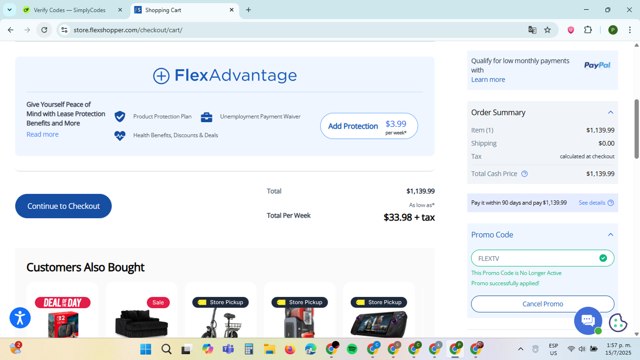Image resolution: width=640 pixels, height=360 pixels.
Task: Open live chat bubble
Action: [588, 320]
